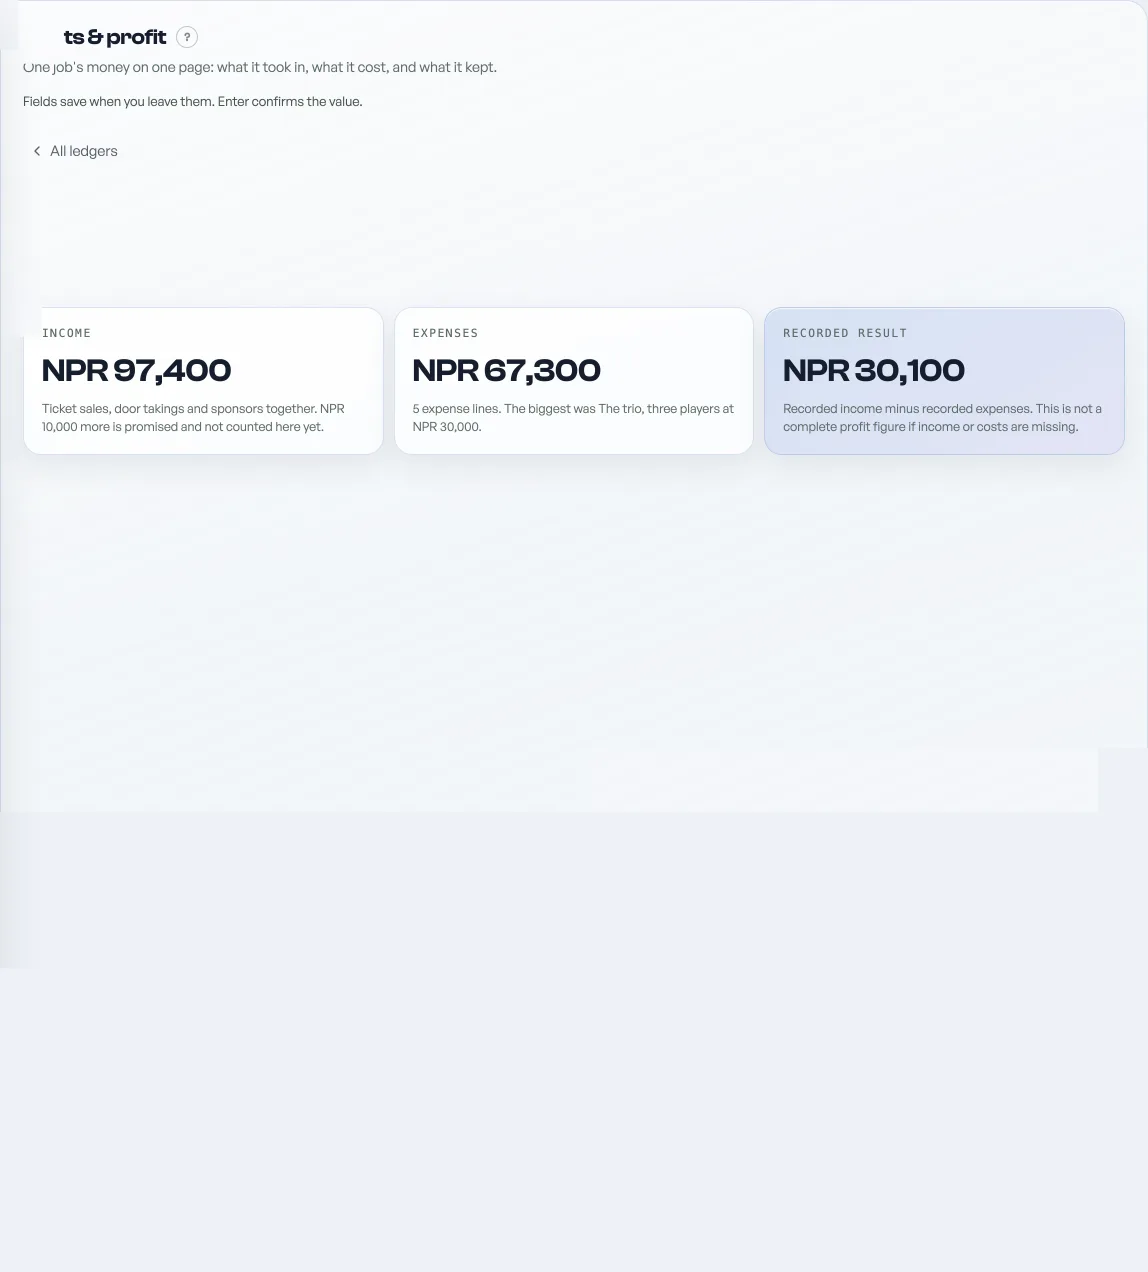Select the Expenses summary card
The image size is (1148, 1272).
(x=574, y=381)
